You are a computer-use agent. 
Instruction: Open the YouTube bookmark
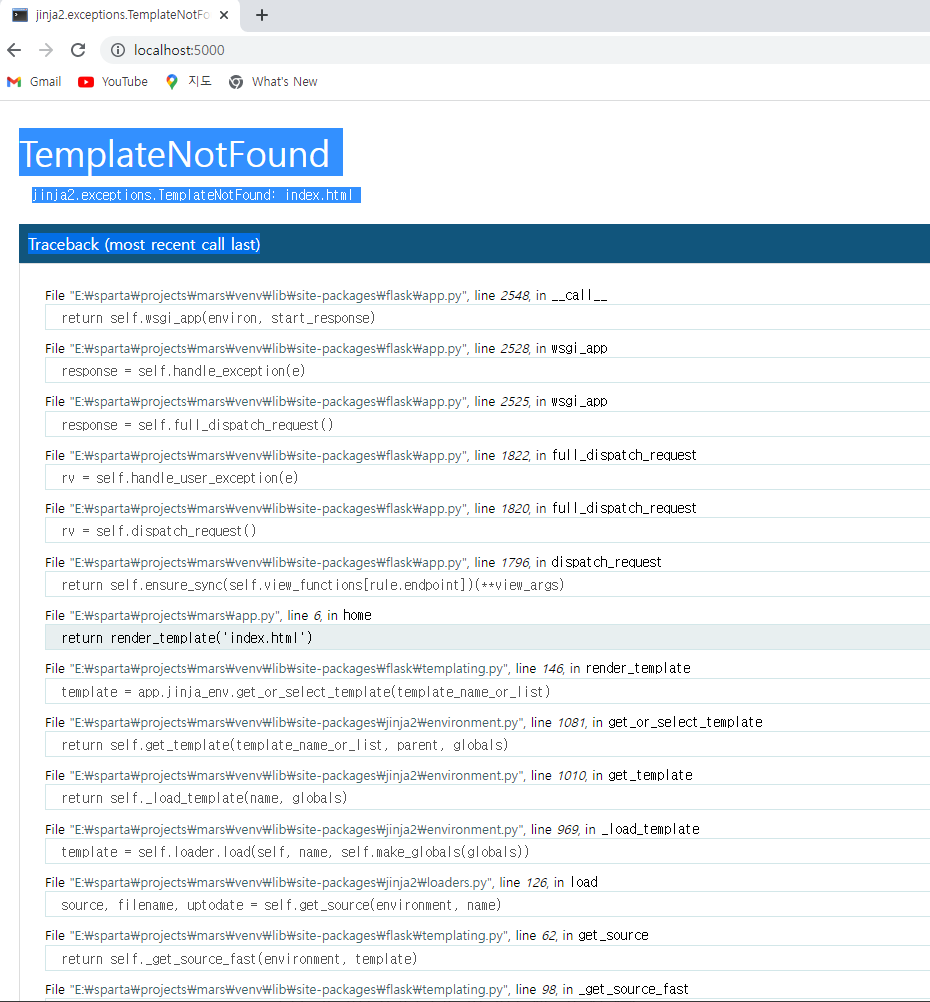point(113,82)
